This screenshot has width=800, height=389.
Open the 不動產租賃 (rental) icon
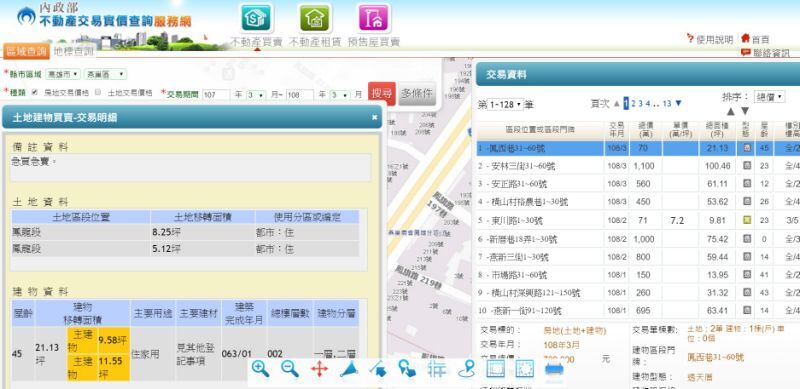tap(315, 18)
